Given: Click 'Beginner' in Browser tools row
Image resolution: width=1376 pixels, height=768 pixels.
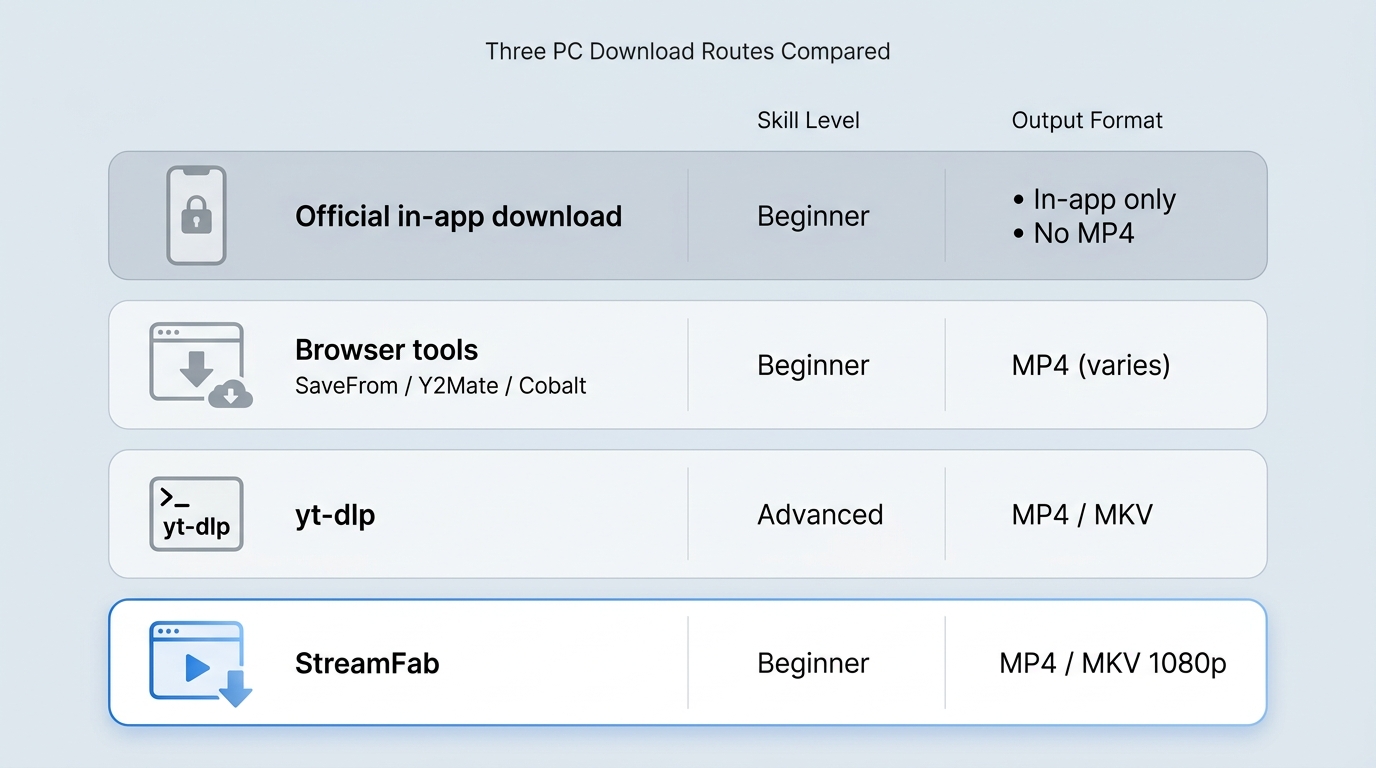Looking at the screenshot, I should pyautogui.click(x=813, y=366).
